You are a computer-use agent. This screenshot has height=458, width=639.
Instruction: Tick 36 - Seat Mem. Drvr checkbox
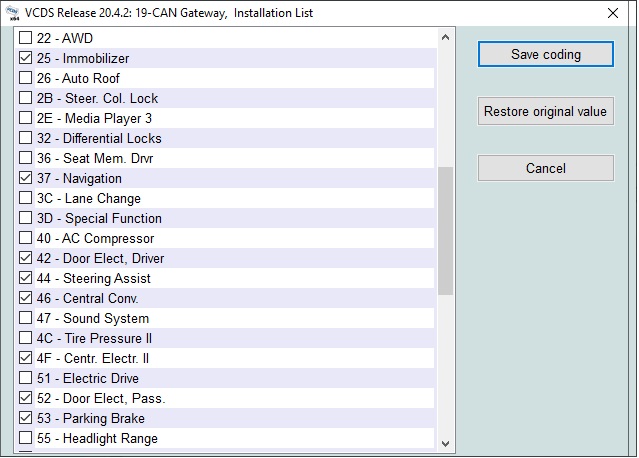pos(25,158)
